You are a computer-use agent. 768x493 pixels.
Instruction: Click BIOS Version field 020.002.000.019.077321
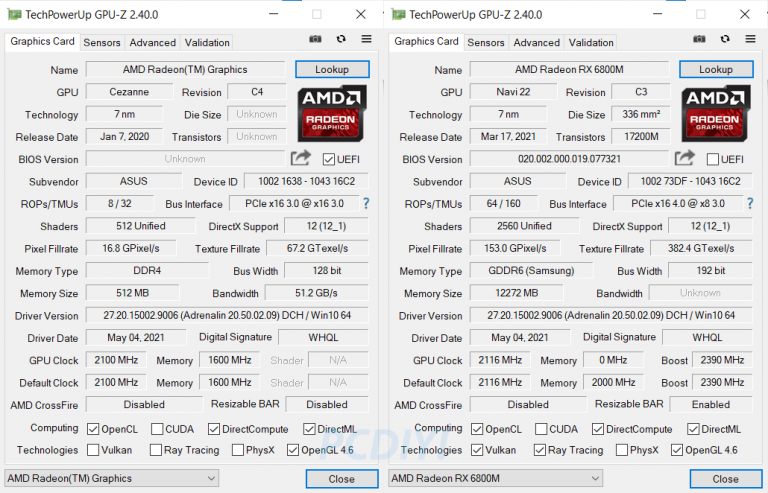[x=569, y=159]
